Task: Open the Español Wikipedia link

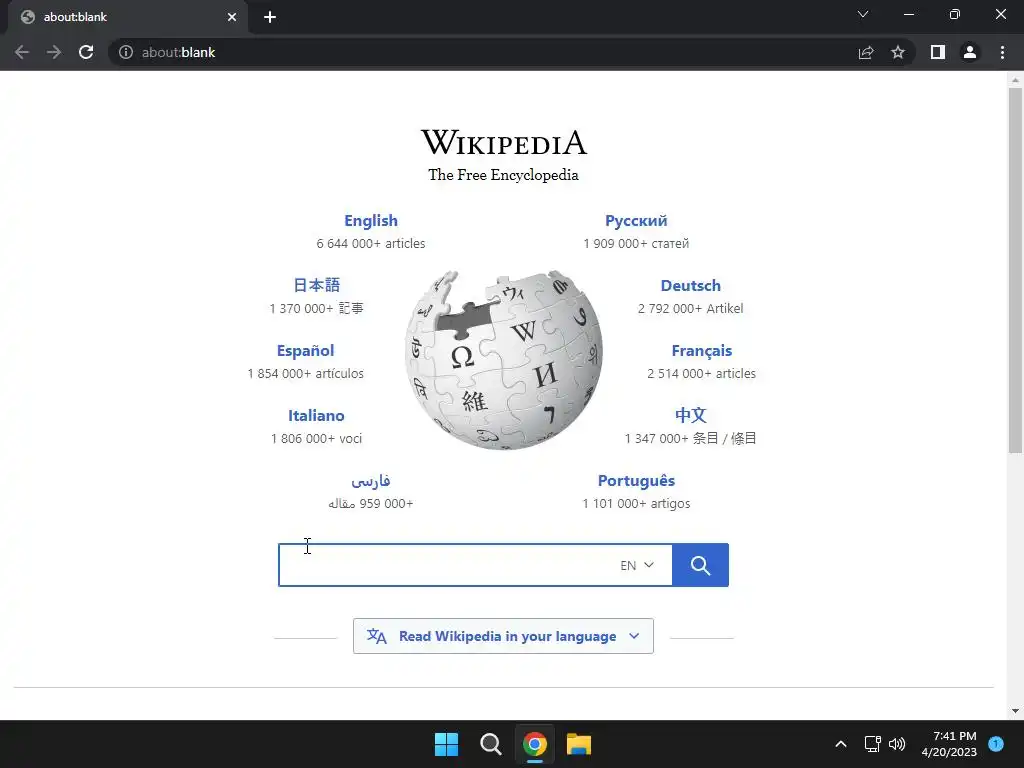Action: [x=306, y=351]
